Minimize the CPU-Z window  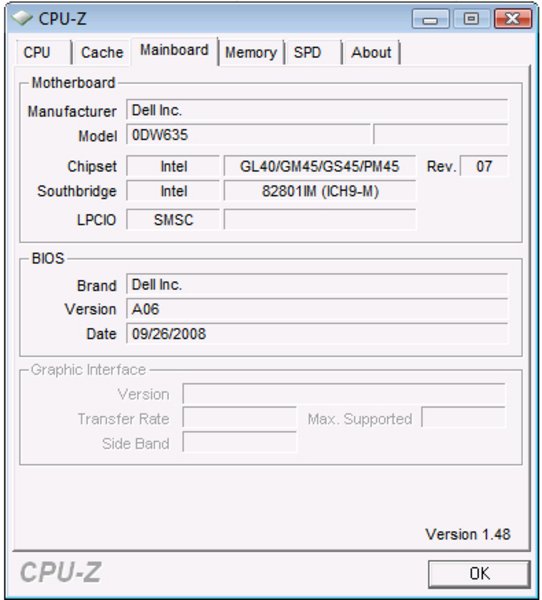coord(431,19)
